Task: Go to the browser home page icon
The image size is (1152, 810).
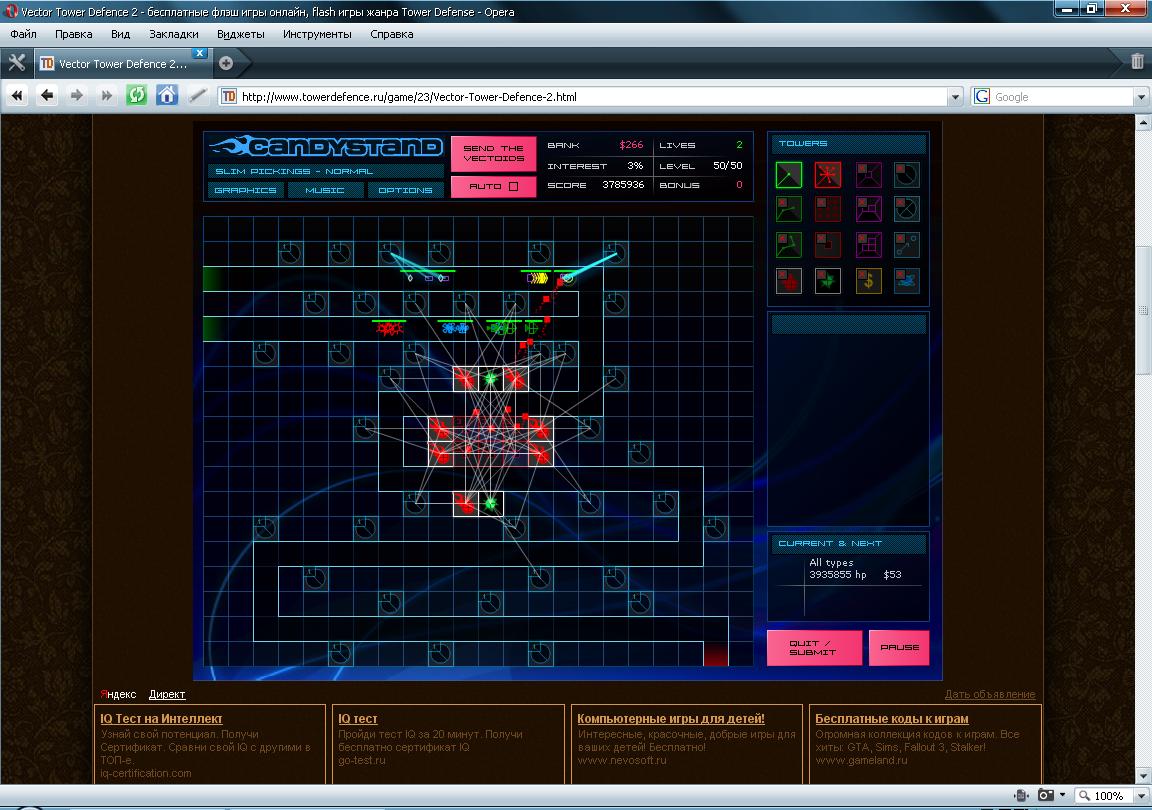Action: [167, 96]
